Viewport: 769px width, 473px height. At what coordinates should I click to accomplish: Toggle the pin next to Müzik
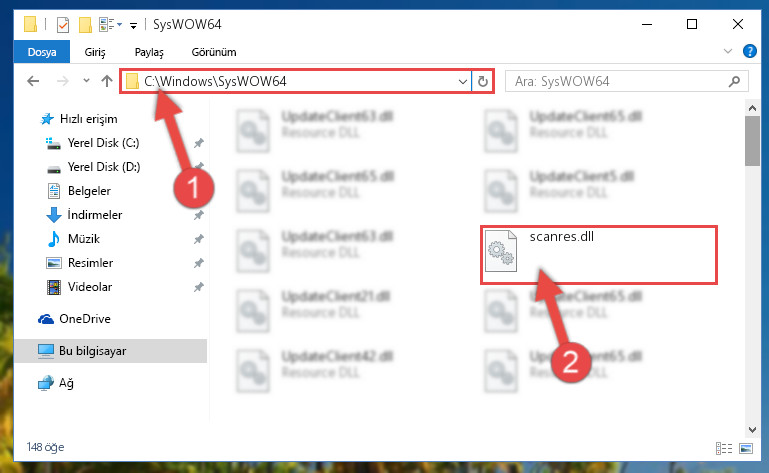(x=199, y=239)
